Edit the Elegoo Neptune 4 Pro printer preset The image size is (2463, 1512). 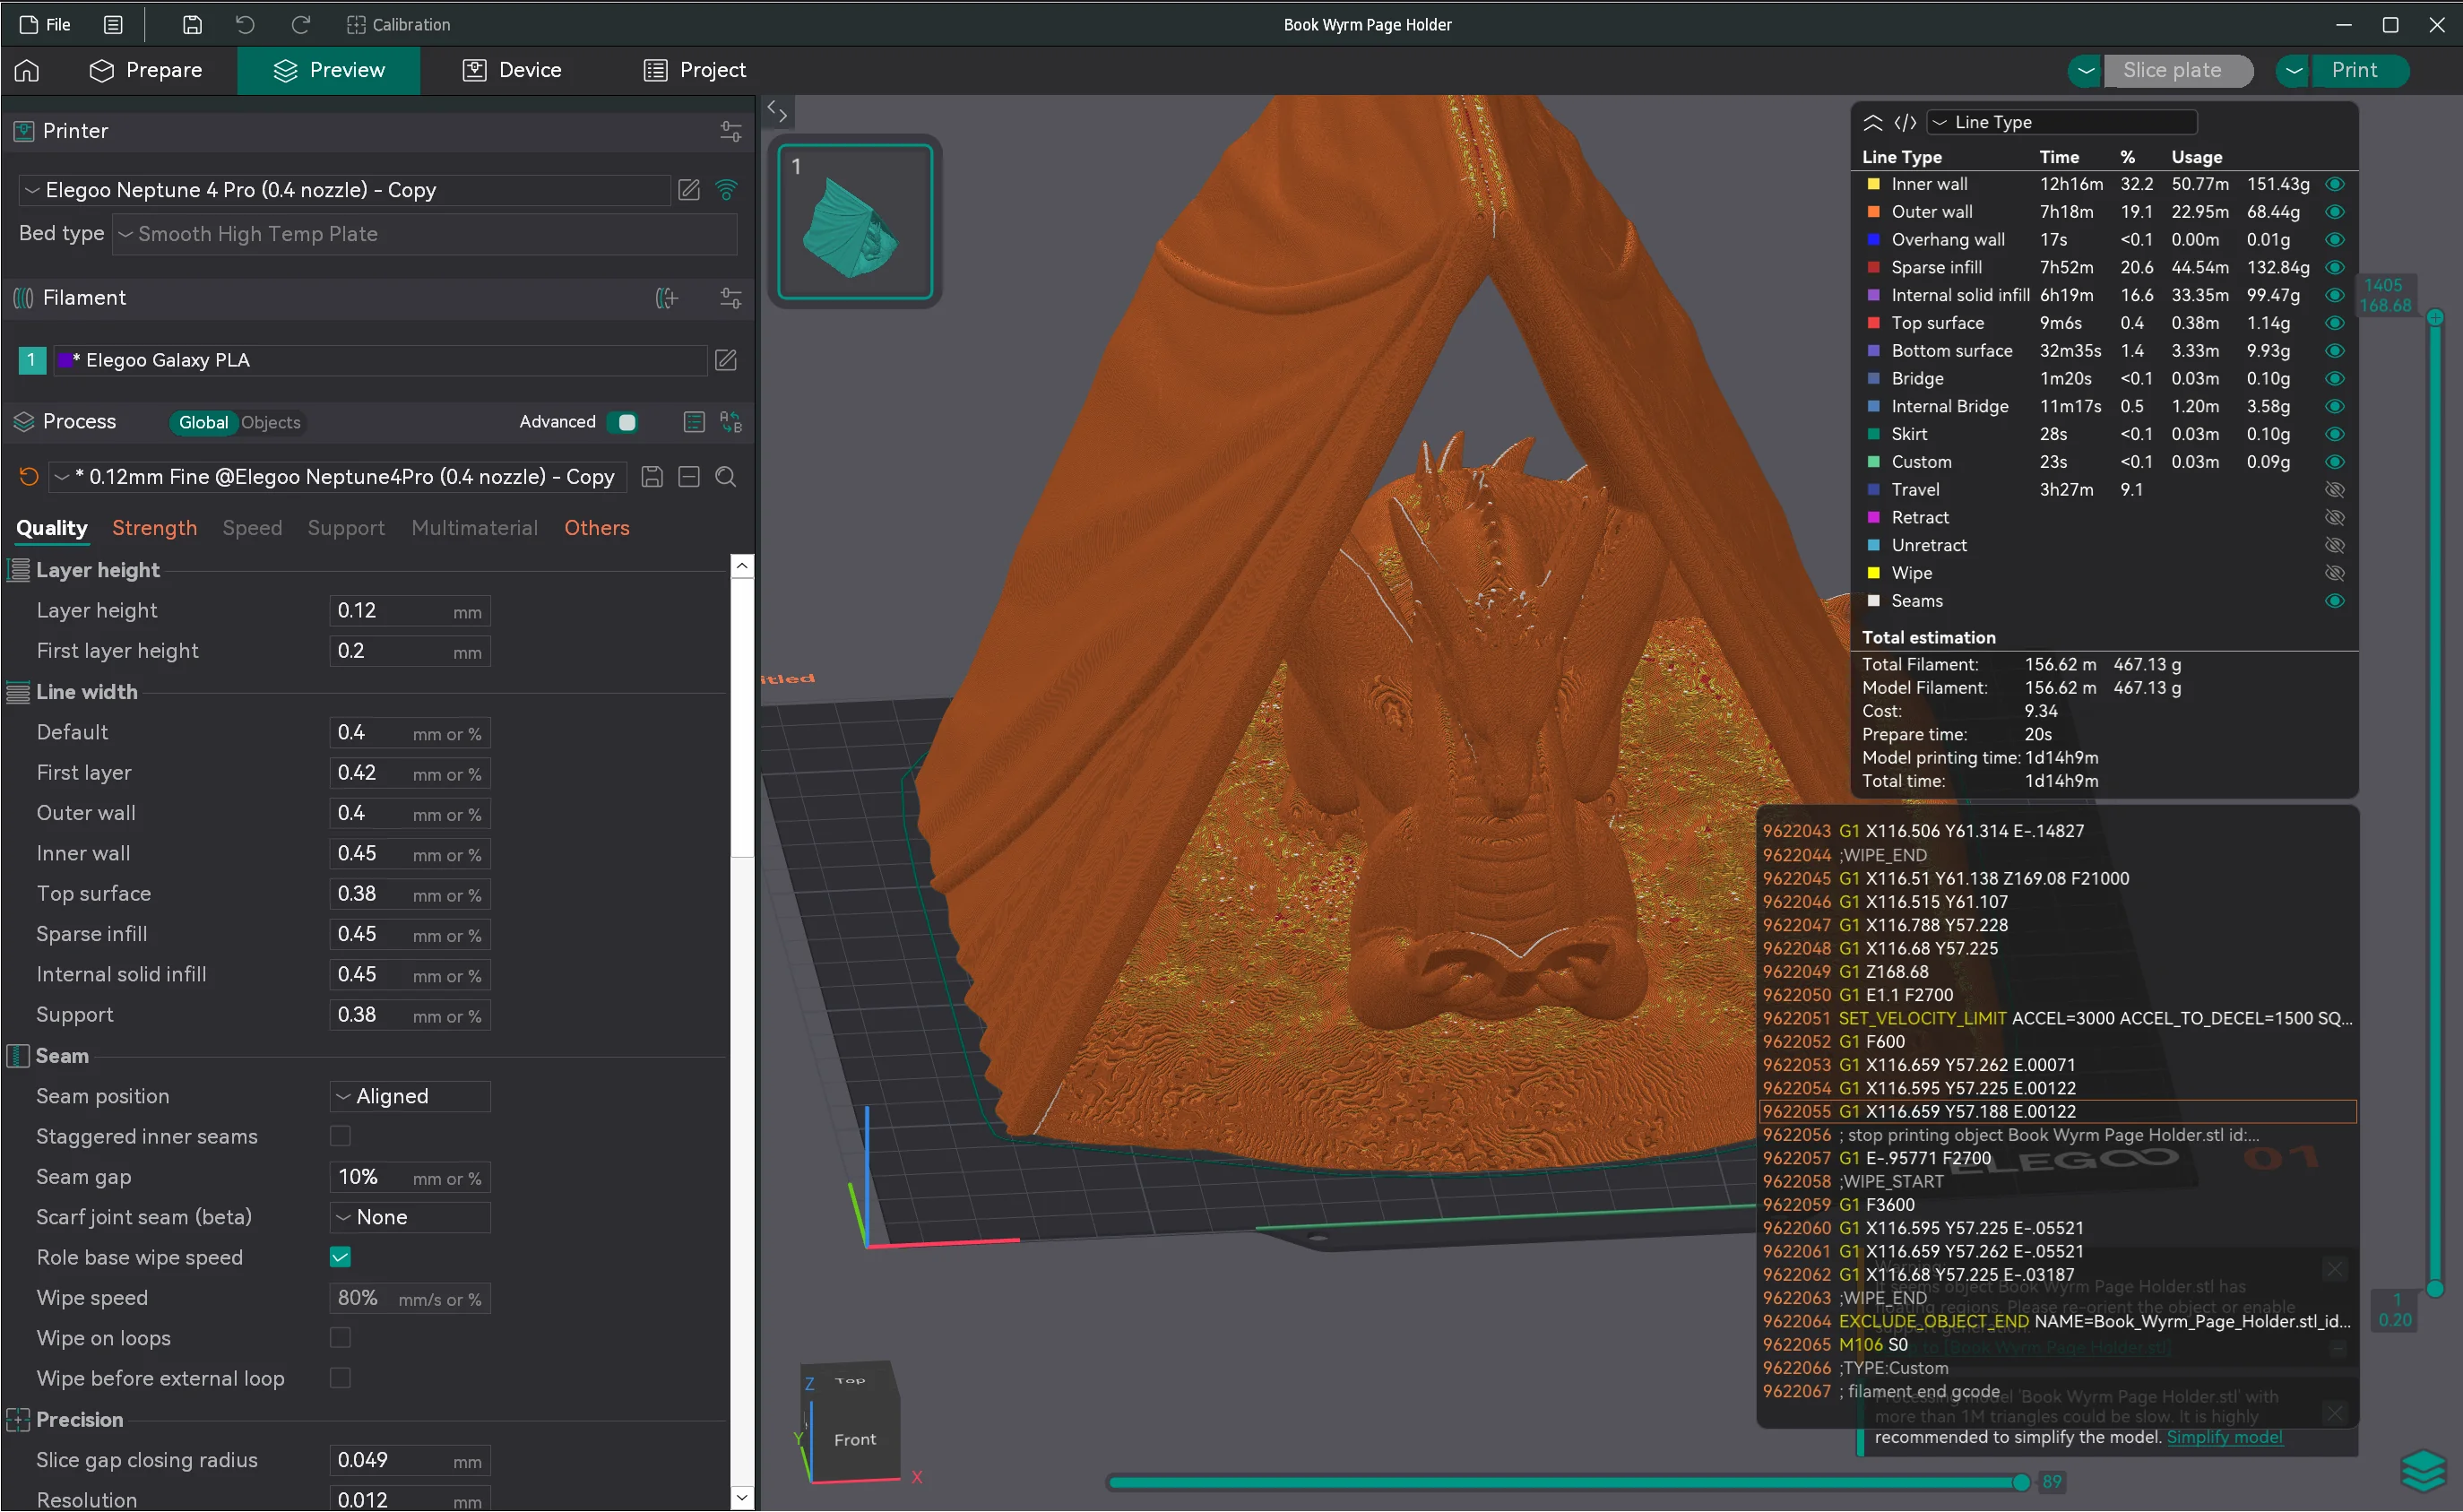pos(689,190)
